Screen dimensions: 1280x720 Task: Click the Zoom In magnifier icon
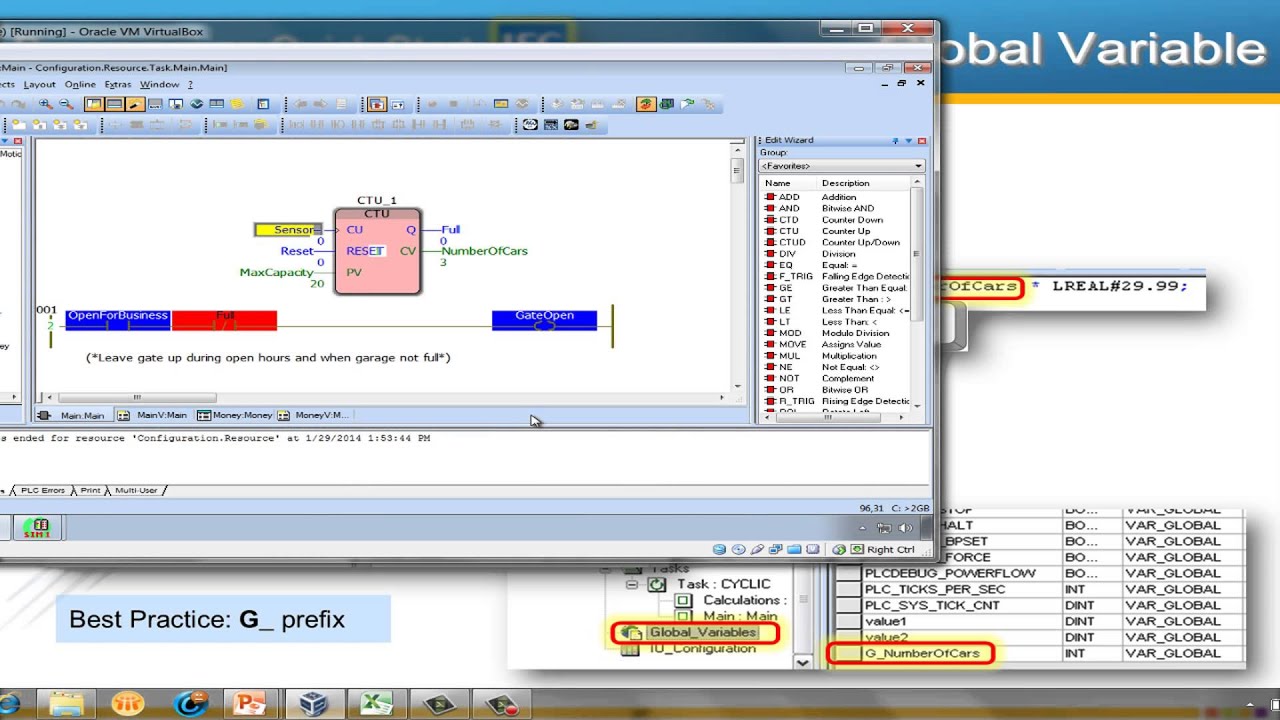point(45,104)
